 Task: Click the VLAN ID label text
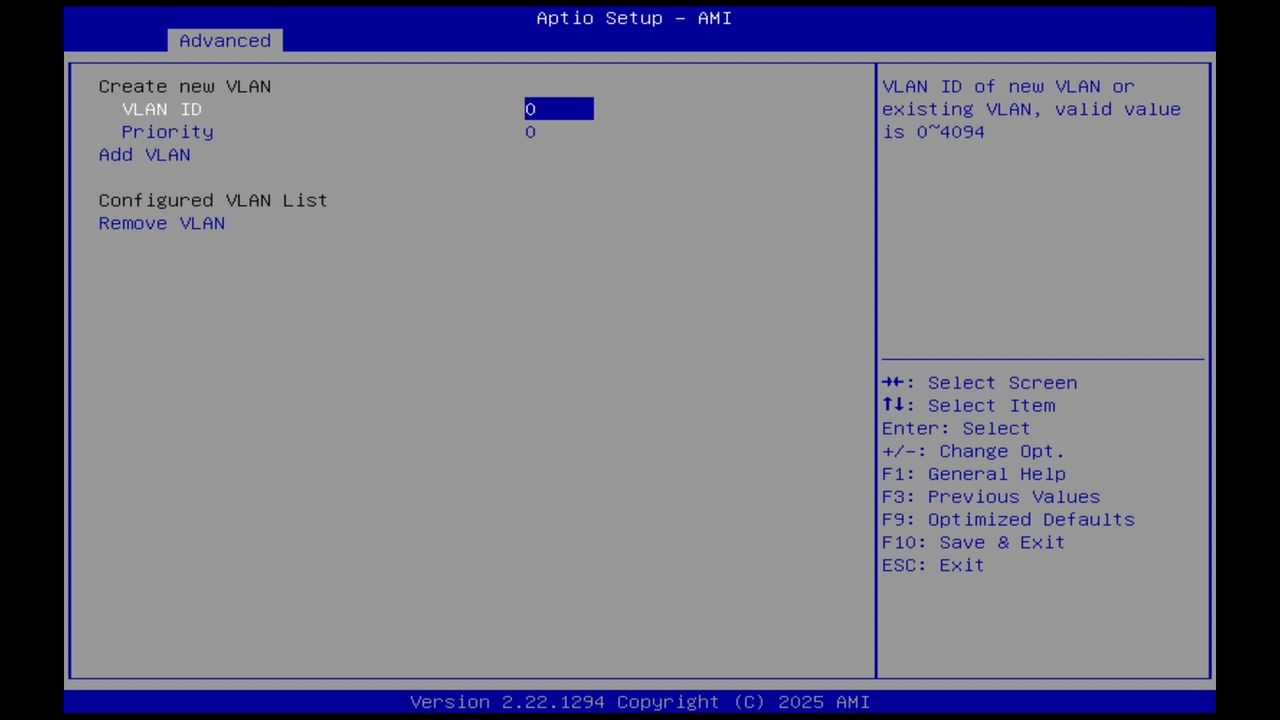161,109
